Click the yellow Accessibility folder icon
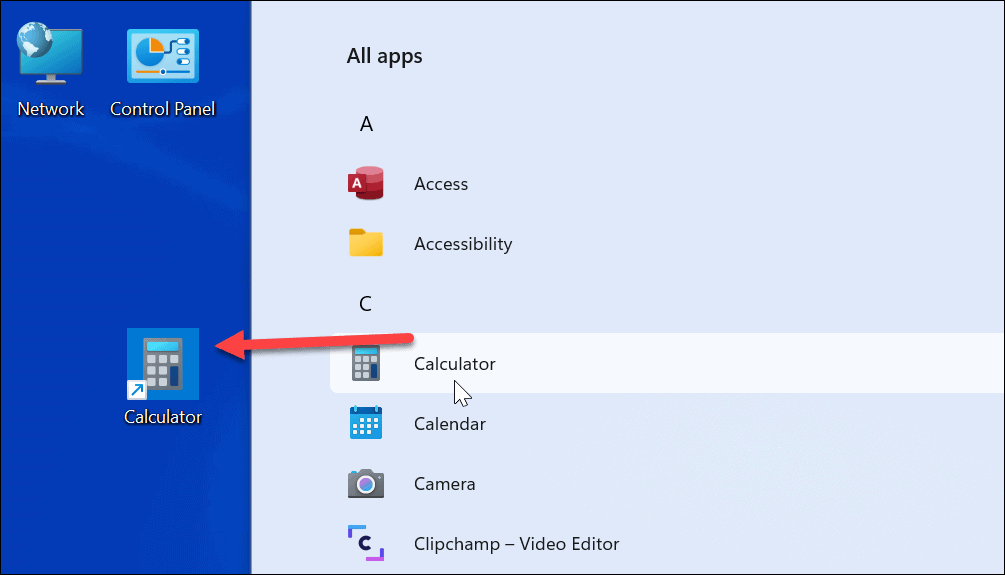 pyautogui.click(x=366, y=244)
